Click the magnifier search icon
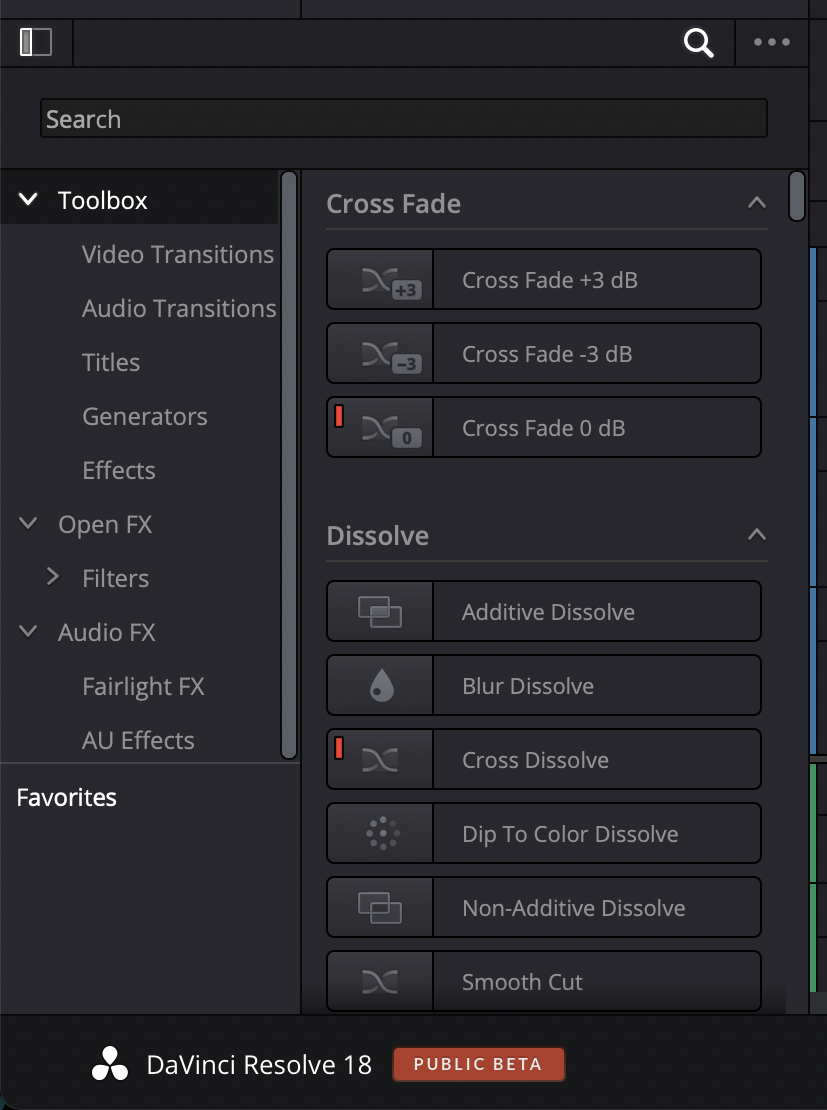Viewport: 827px width, 1110px height. point(698,42)
